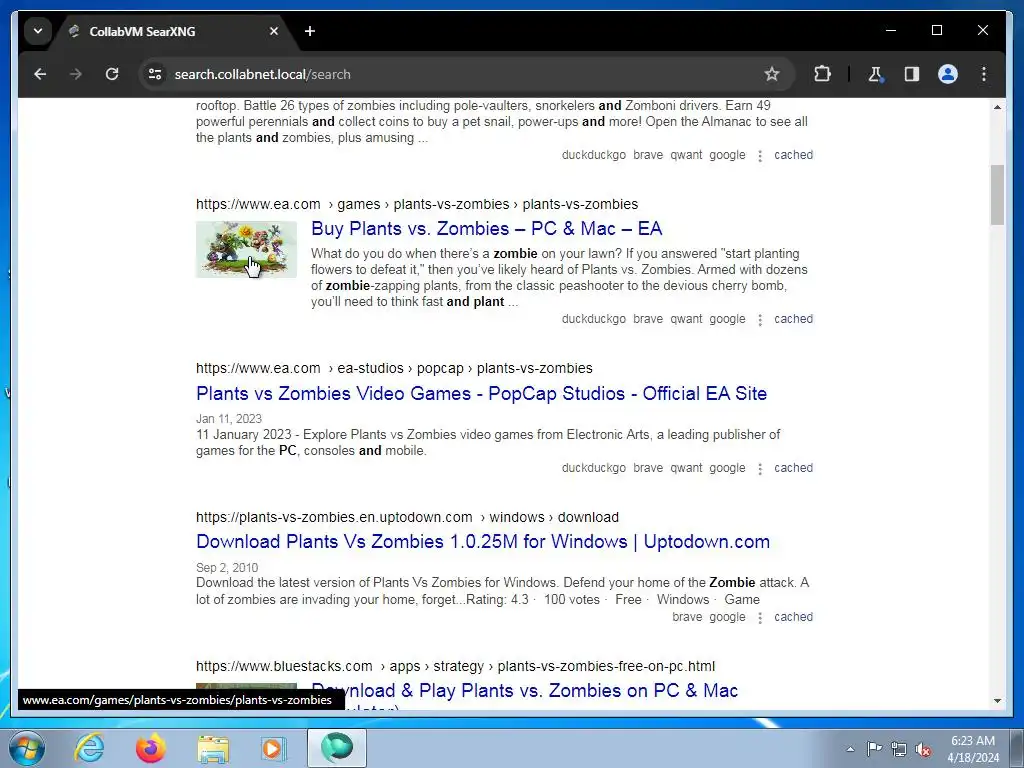
Task: Open Windows Explorer folder on taskbar
Action: pos(213,748)
